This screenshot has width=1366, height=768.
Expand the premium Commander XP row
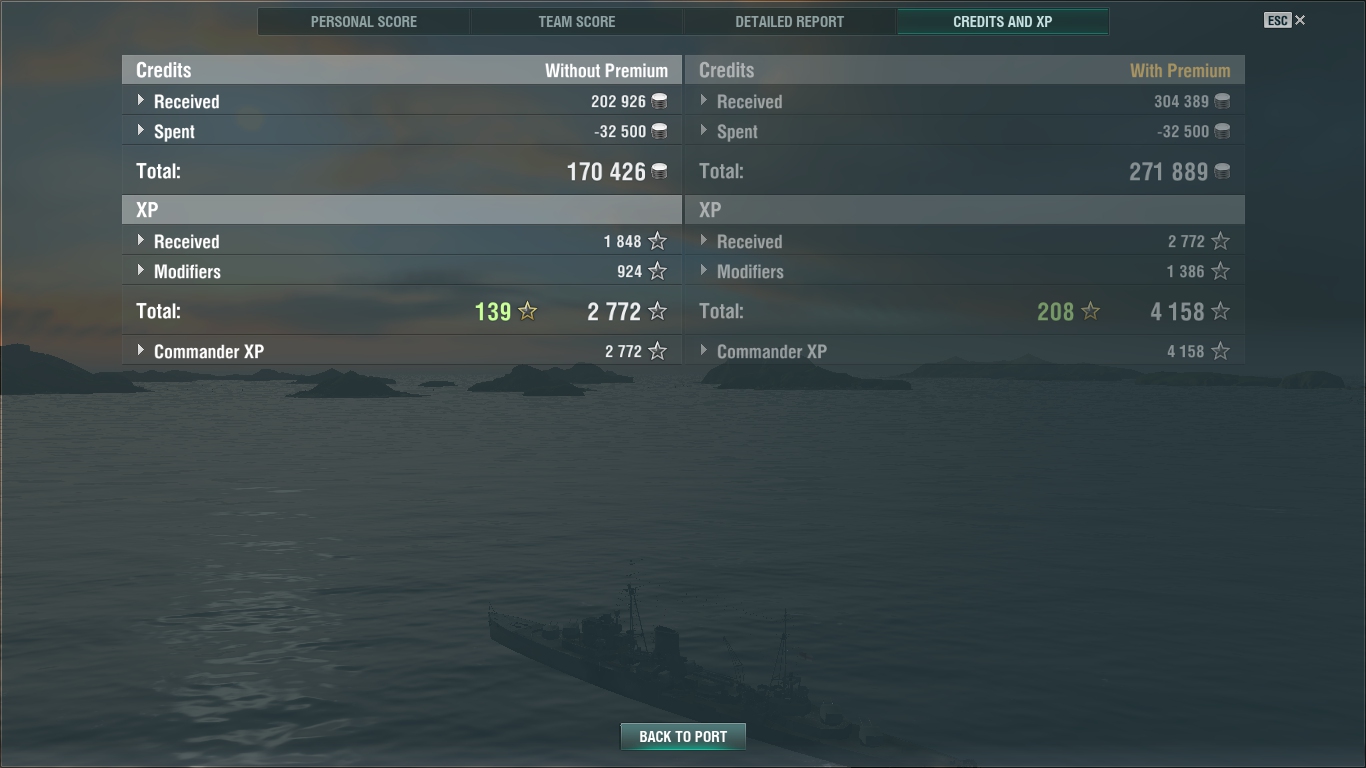coord(965,351)
